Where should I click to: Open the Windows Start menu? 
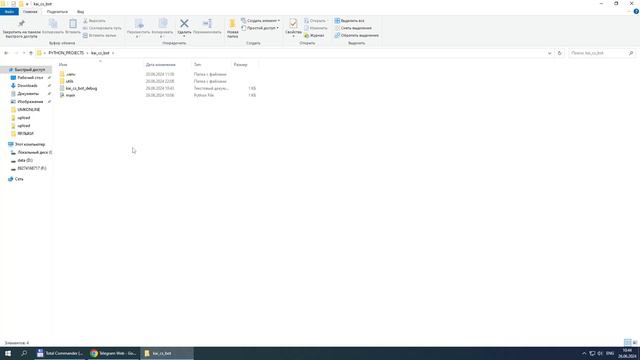[x=8, y=353]
